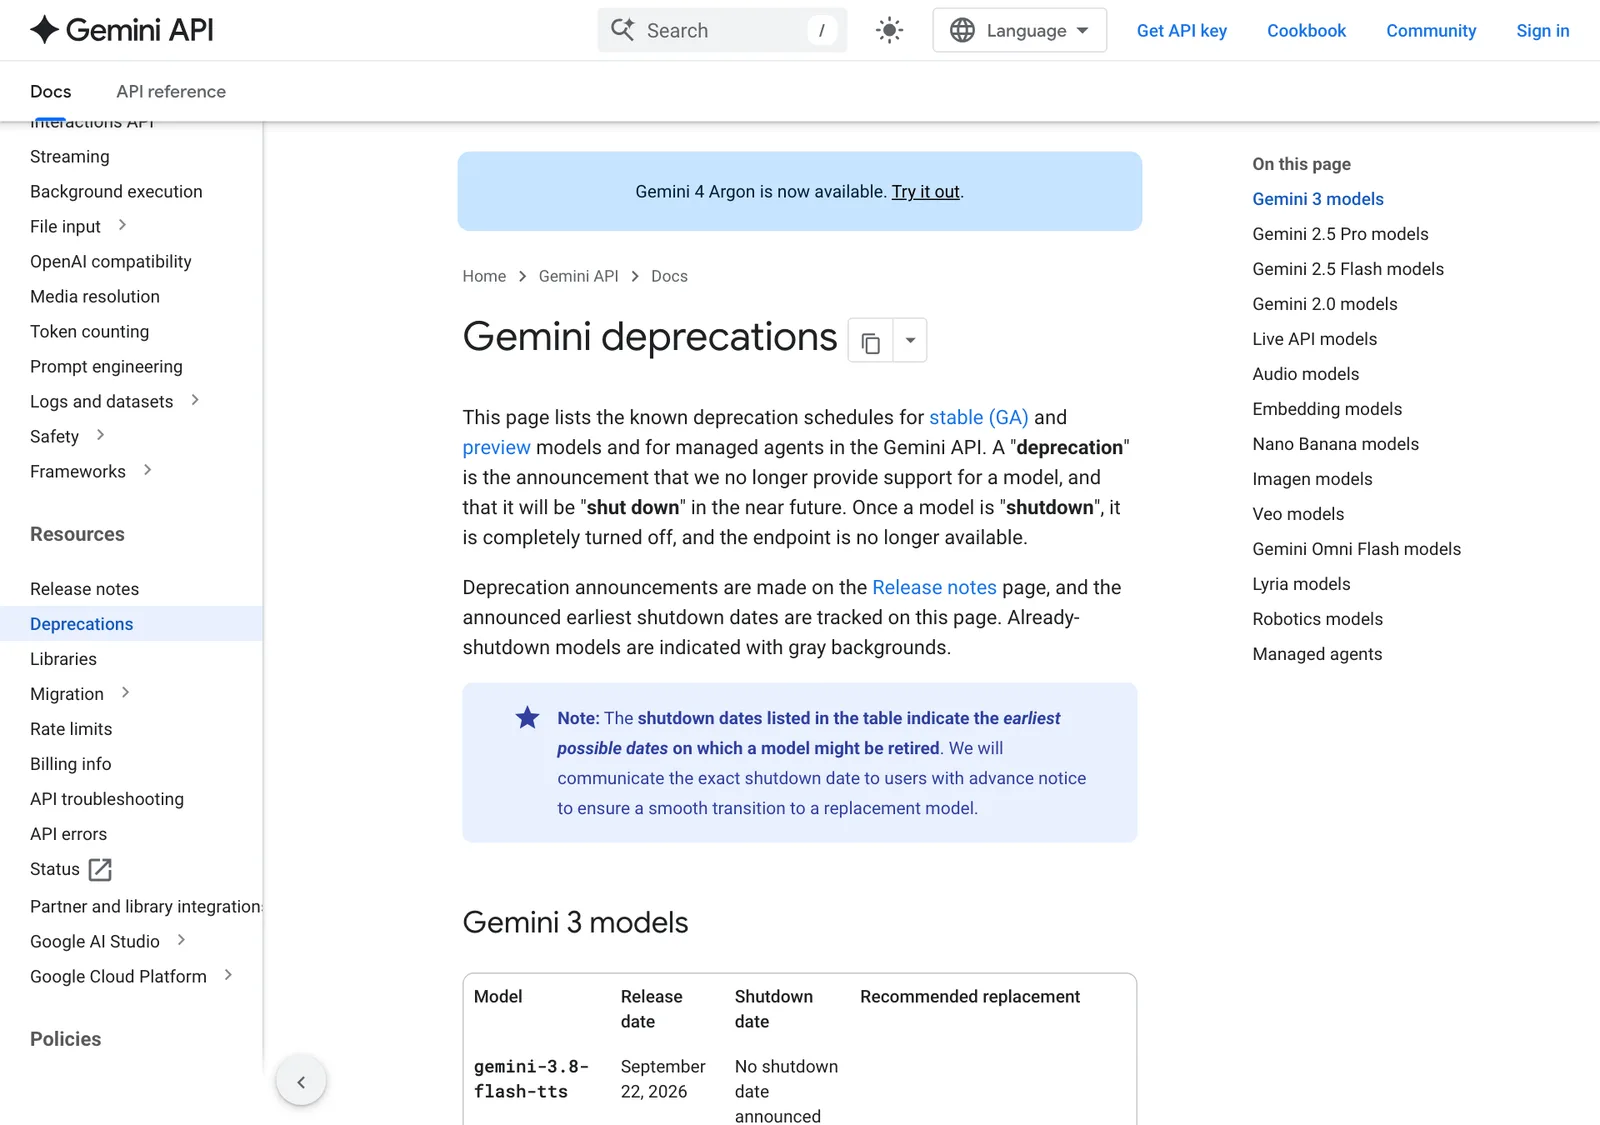Open the Cookbook link

tap(1306, 30)
